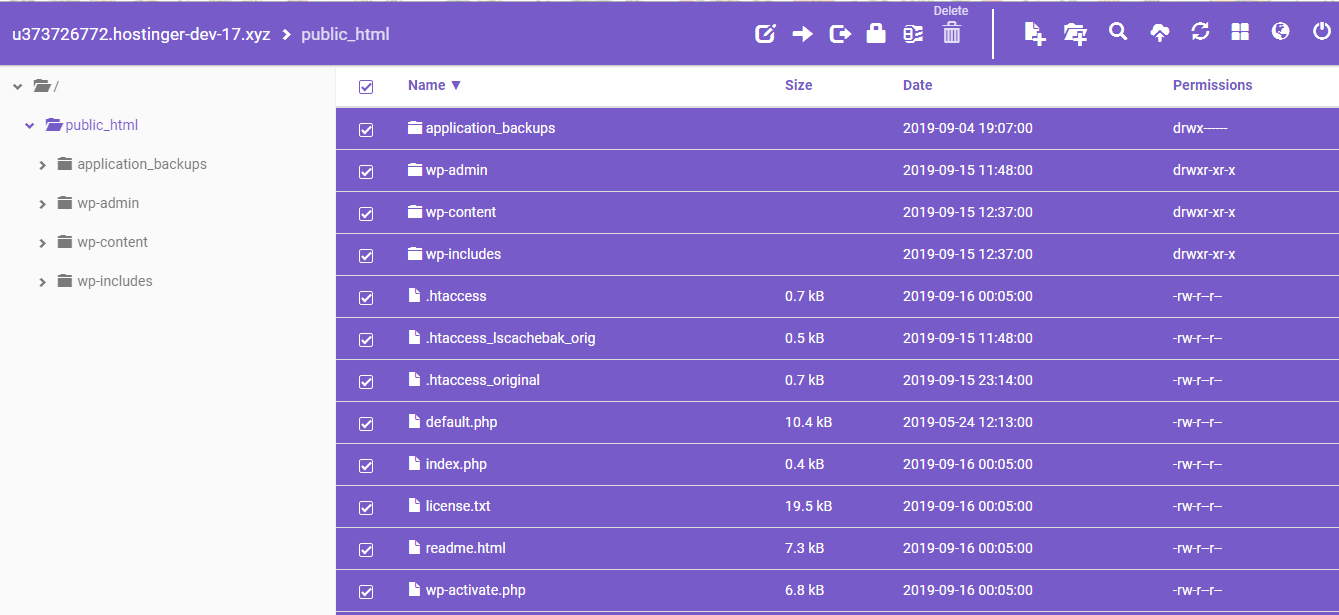
Task: Uncheck the .htaccess_lscachebak_orig row checkbox
Action: (366, 340)
